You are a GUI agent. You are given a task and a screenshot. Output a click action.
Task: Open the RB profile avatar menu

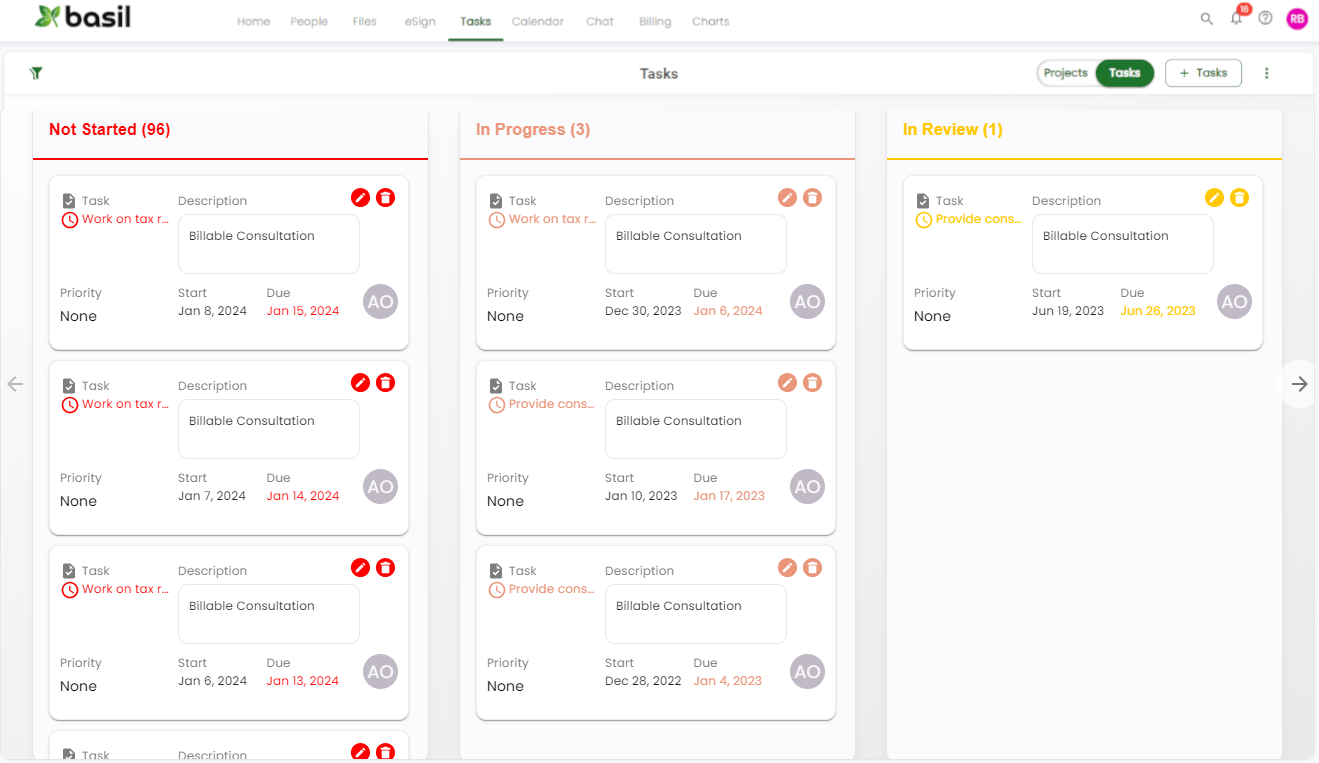(x=1297, y=18)
